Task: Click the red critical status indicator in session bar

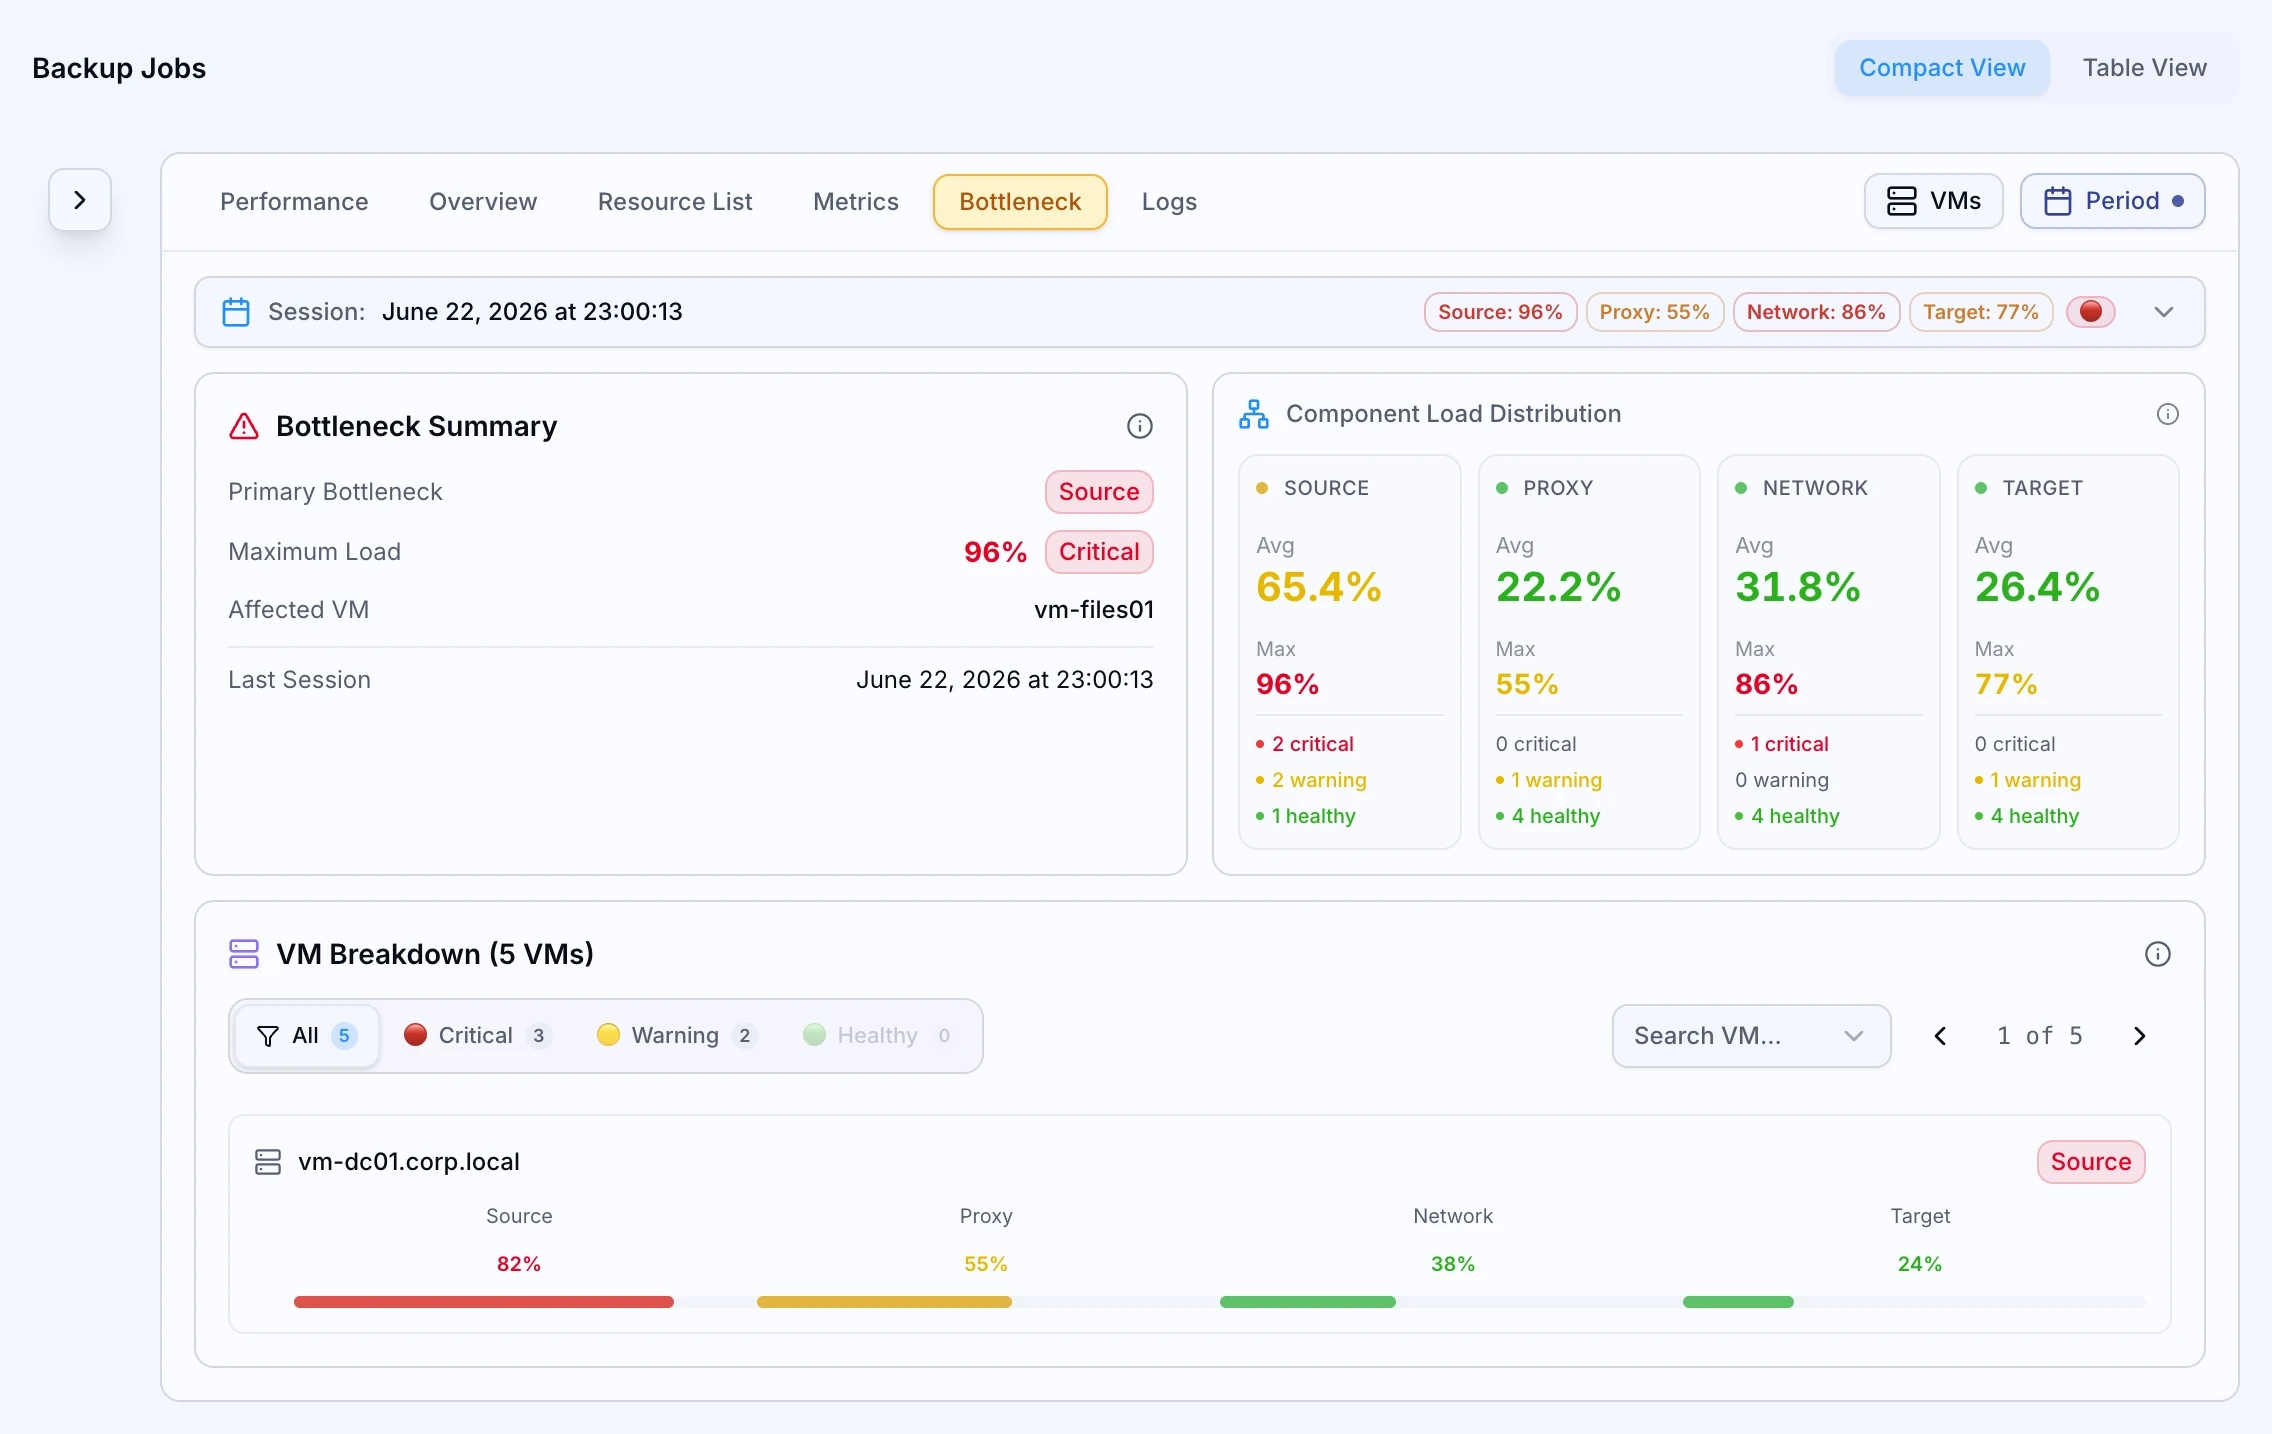Action: (2090, 312)
